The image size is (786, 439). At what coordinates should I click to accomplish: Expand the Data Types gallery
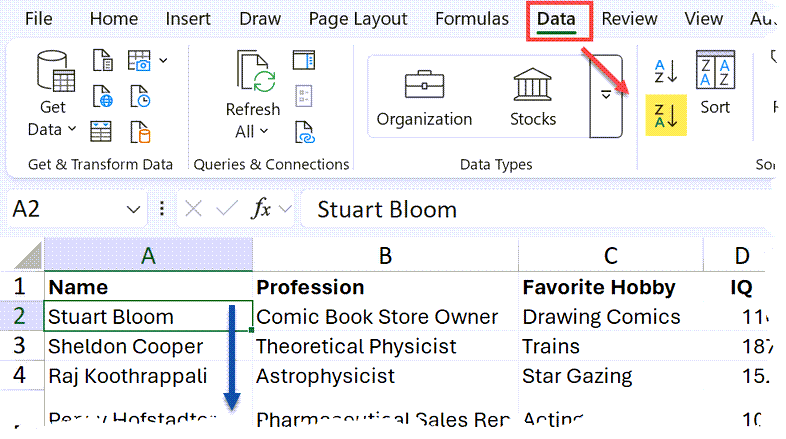coord(606,95)
